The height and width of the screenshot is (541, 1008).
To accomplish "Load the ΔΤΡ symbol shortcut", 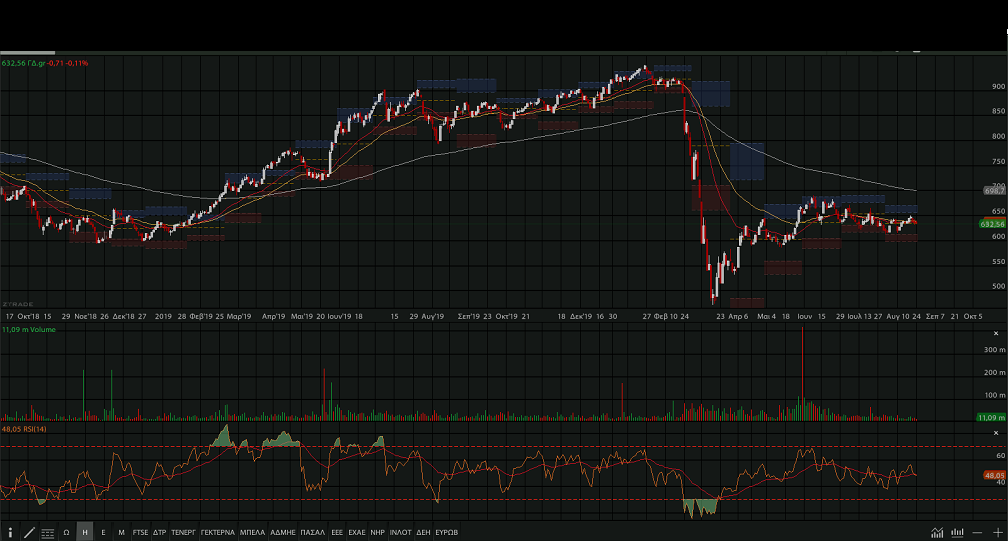I will pyautogui.click(x=159, y=533).
